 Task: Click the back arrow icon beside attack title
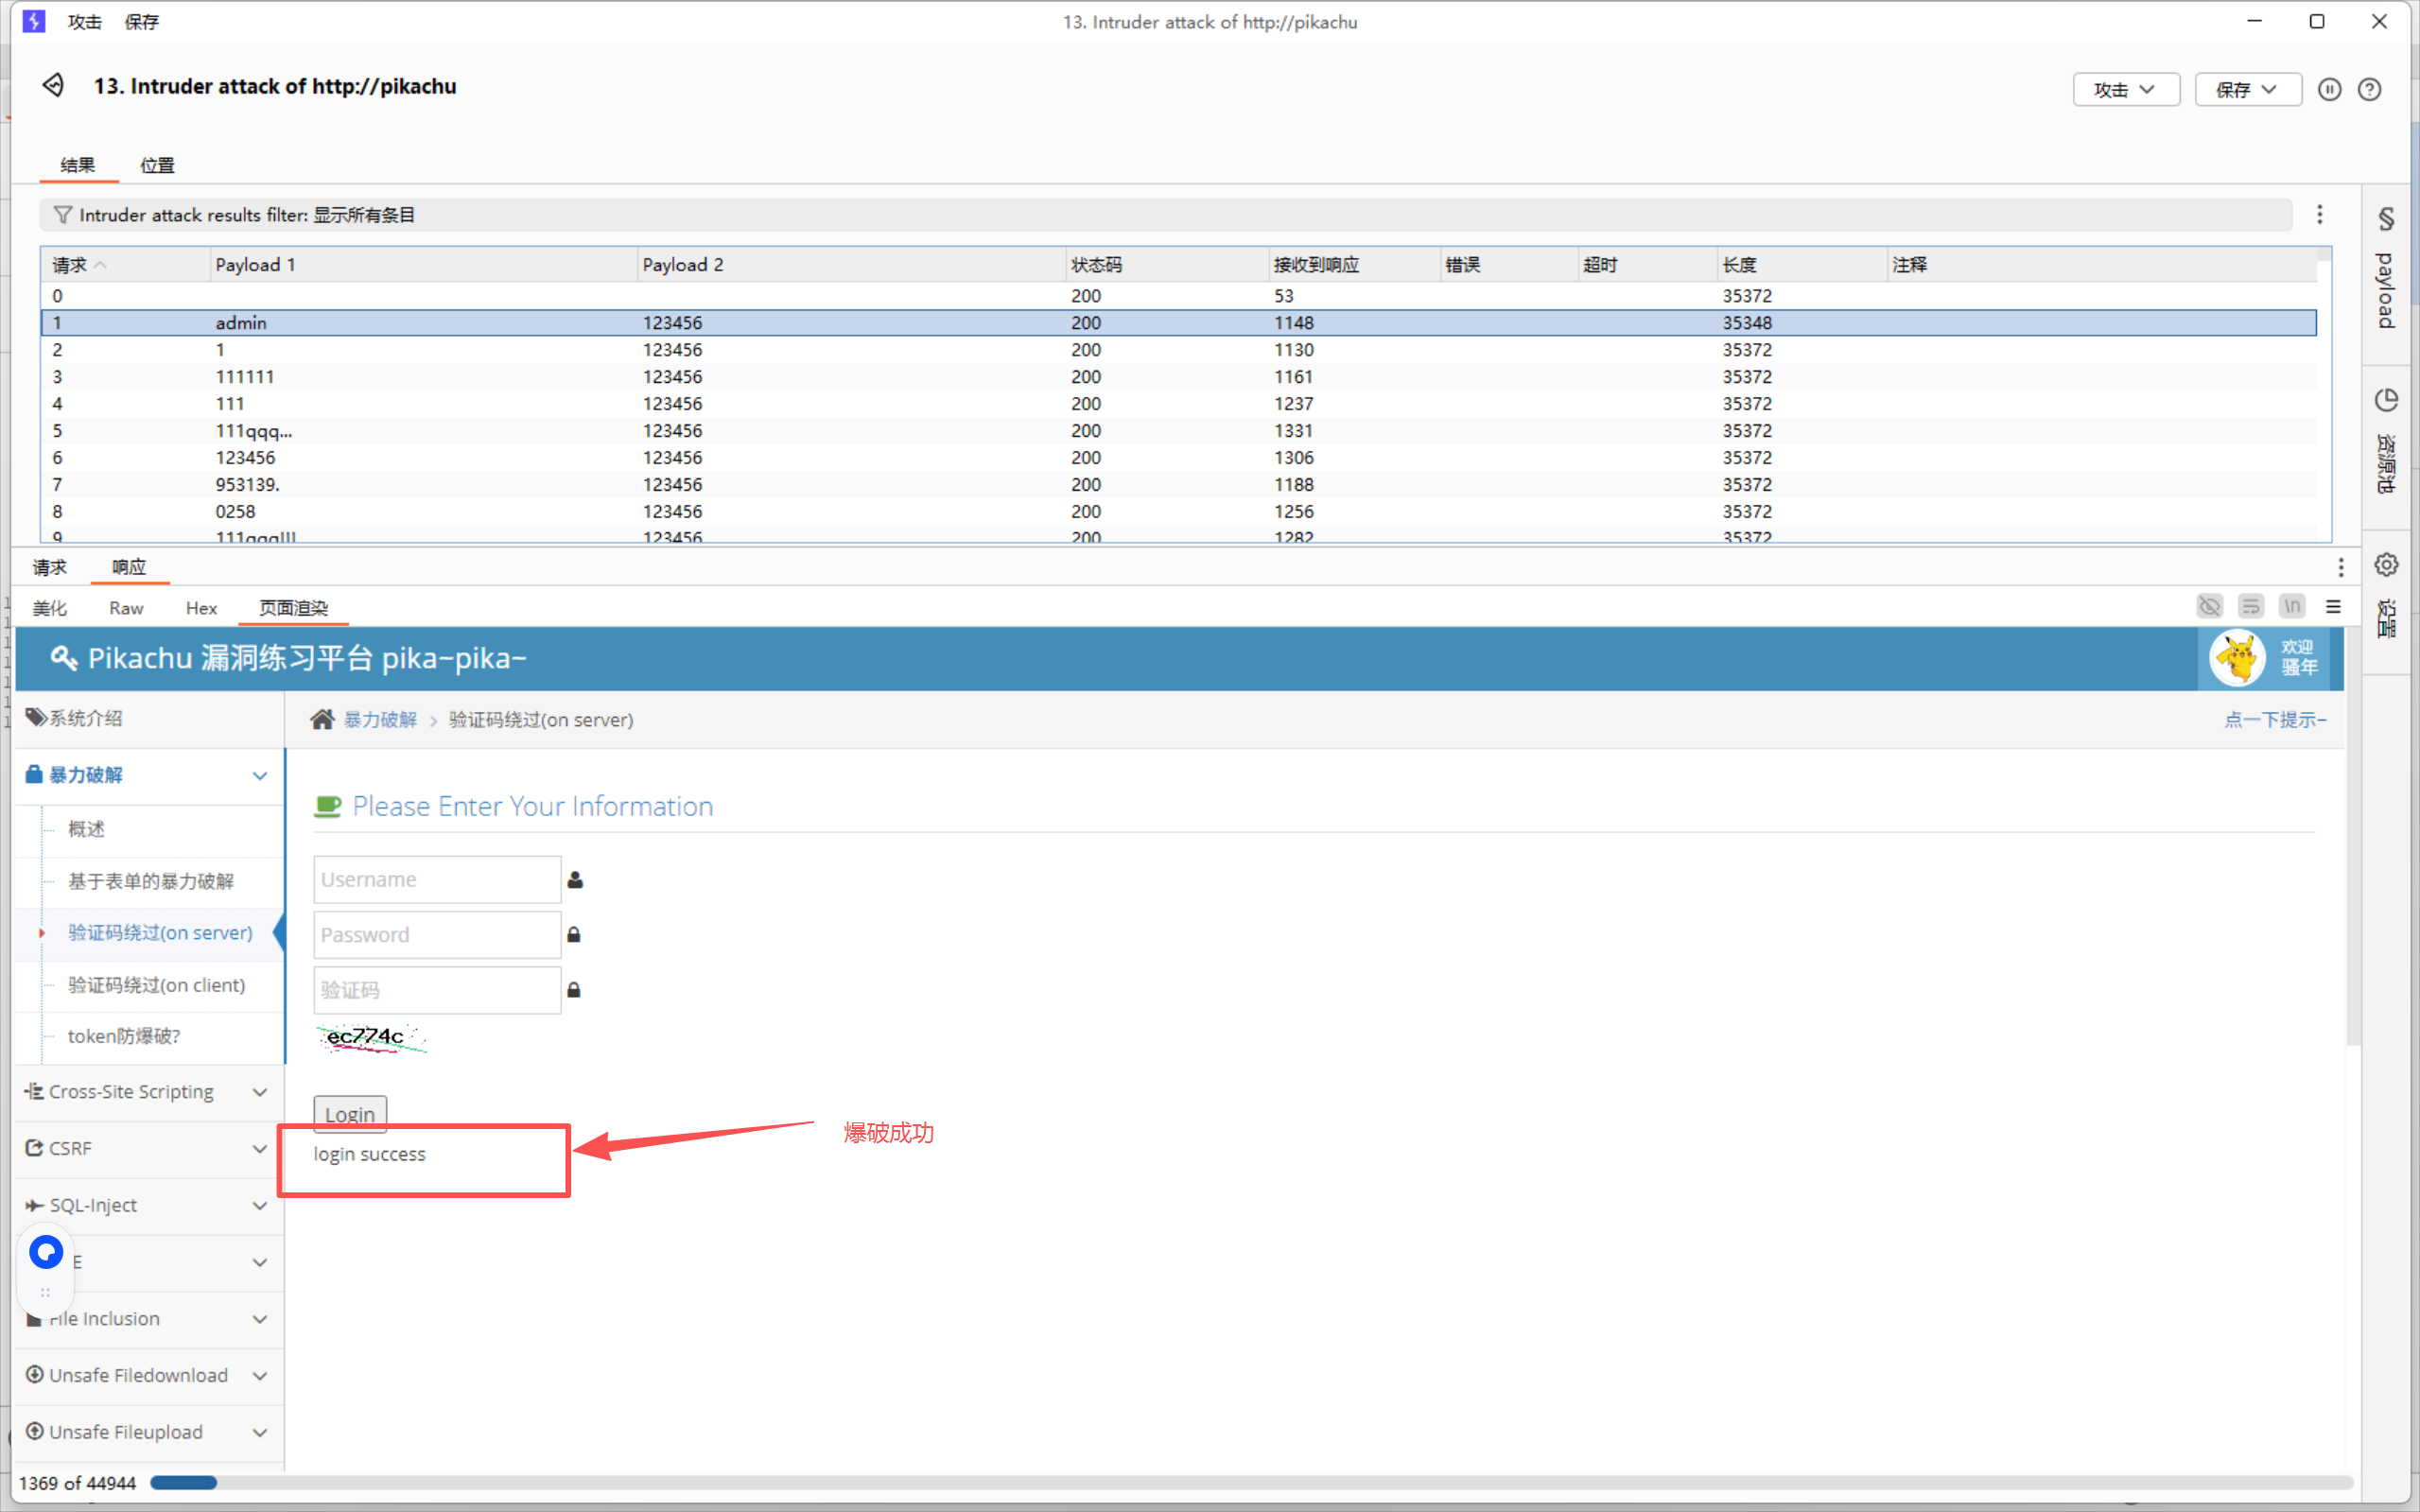click(x=53, y=85)
